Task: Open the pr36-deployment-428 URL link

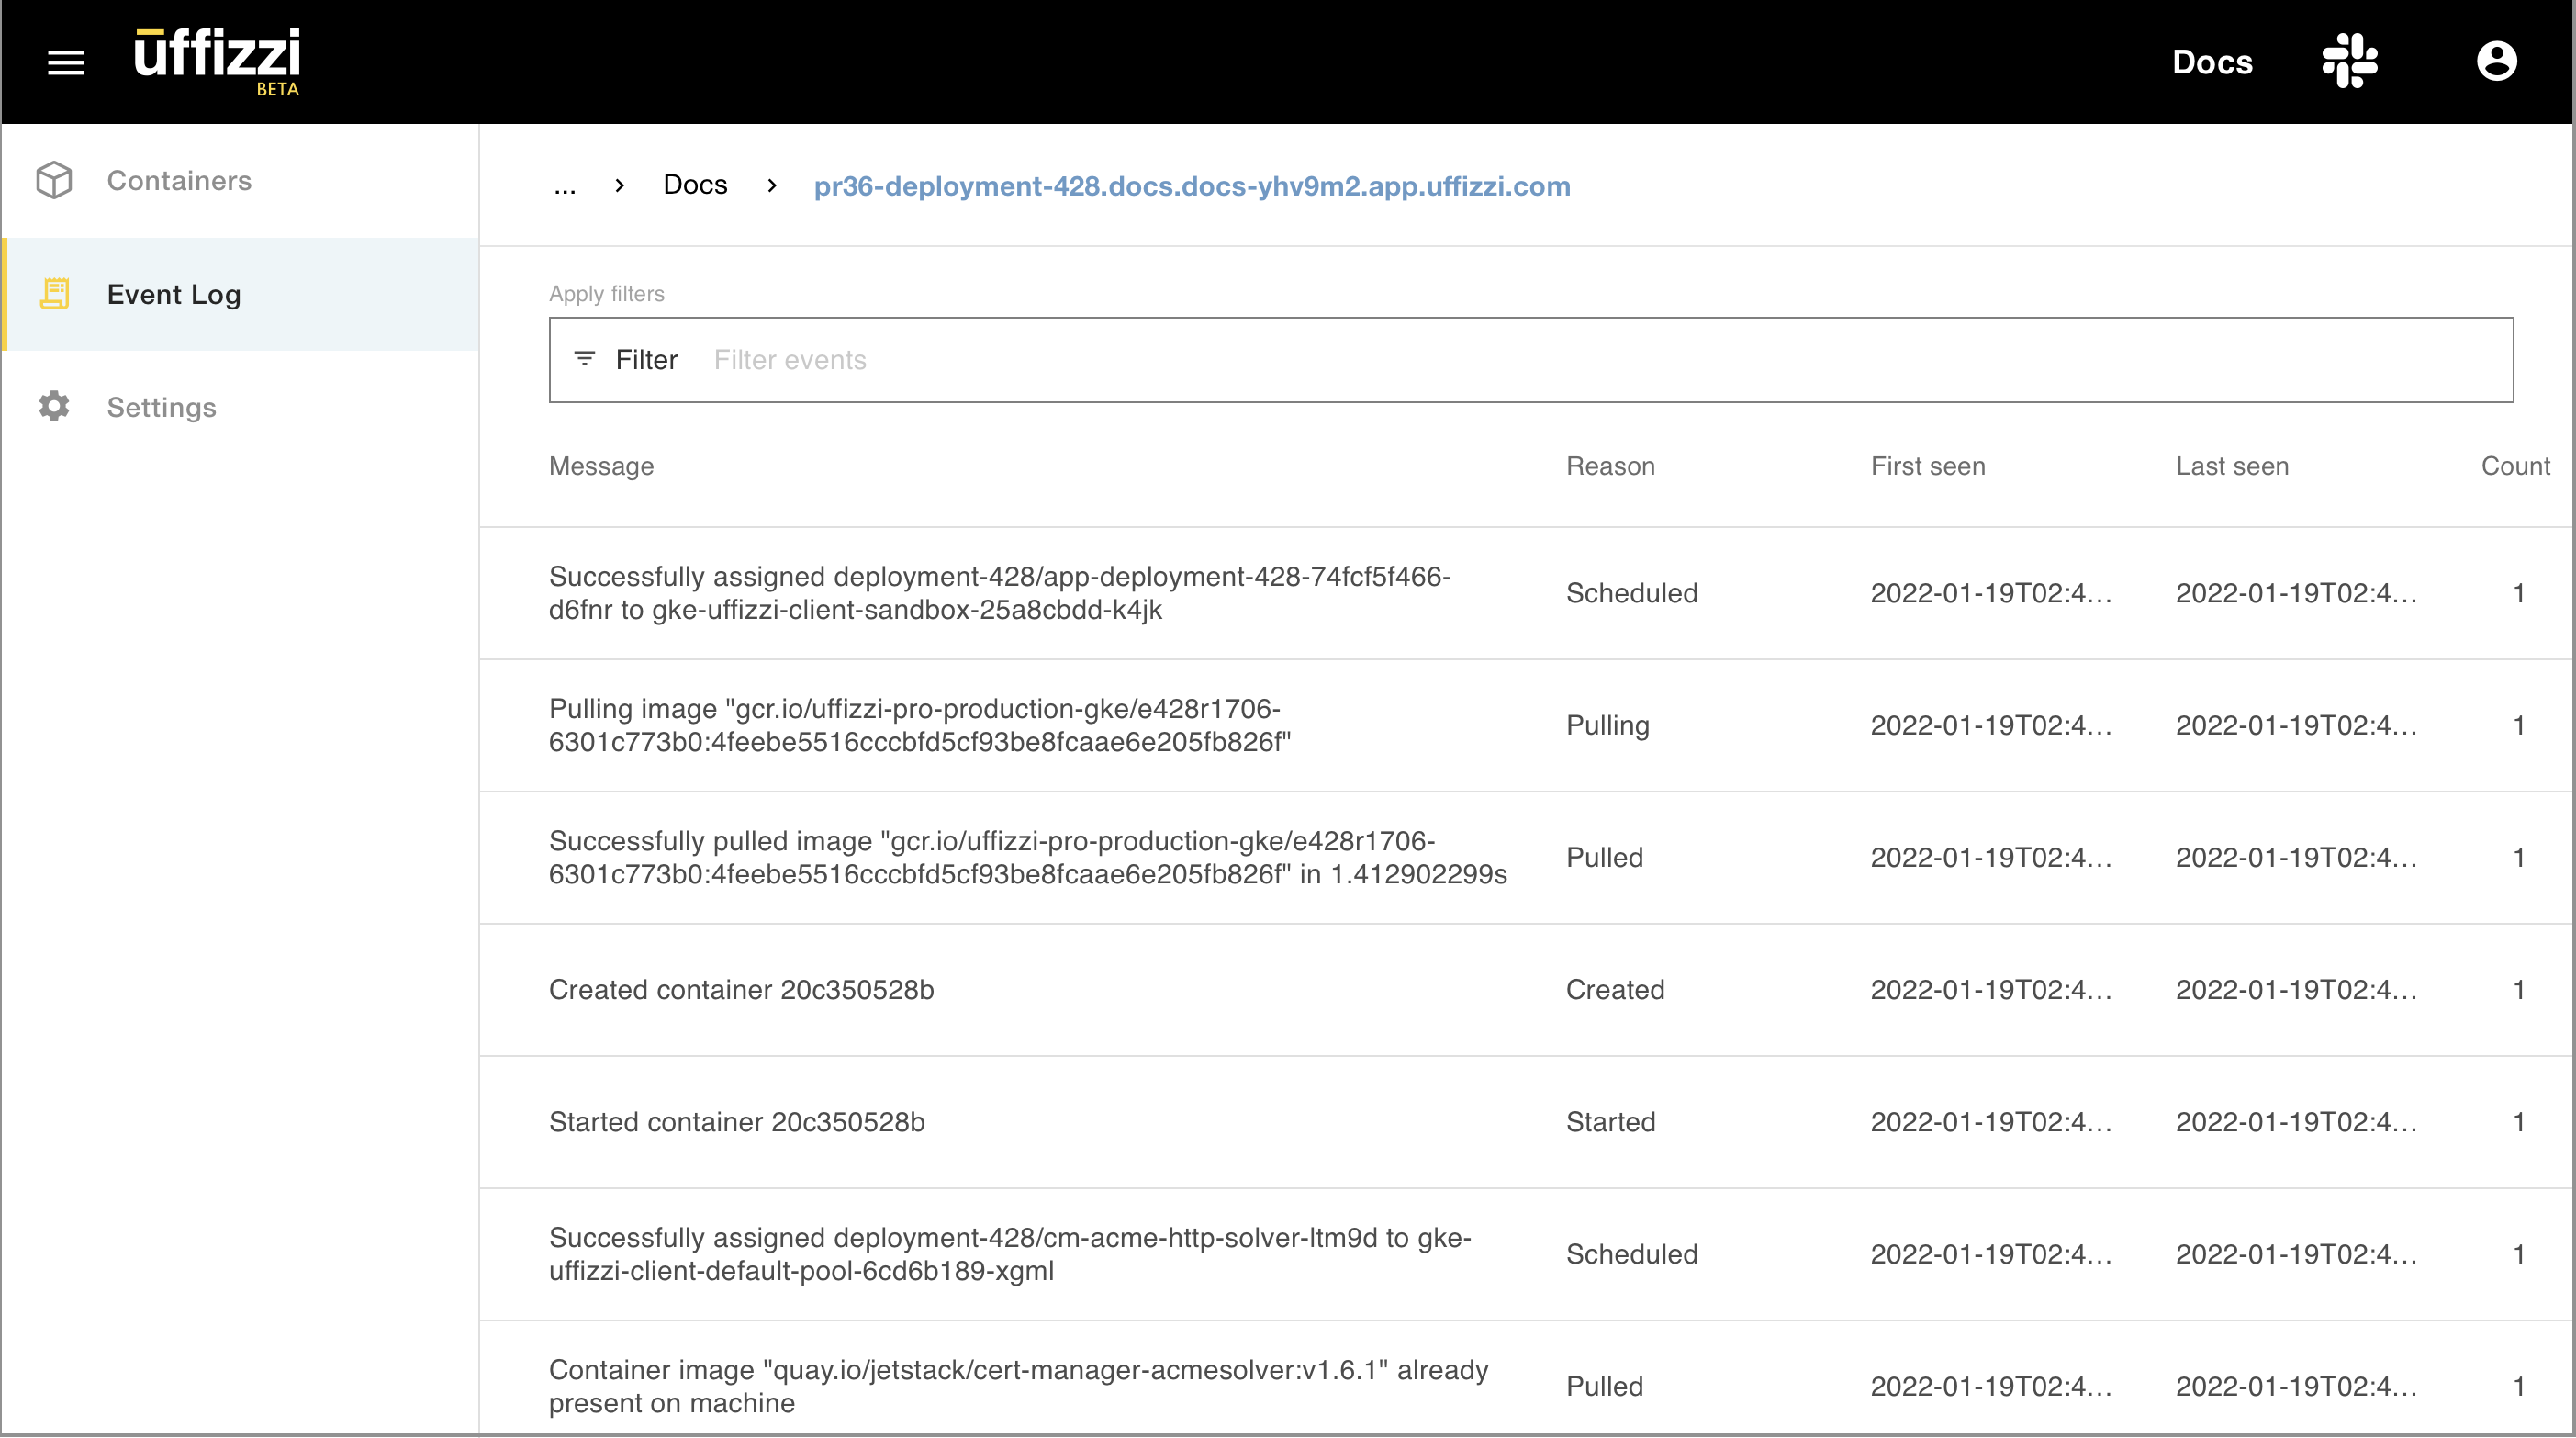Action: click(1190, 186)
